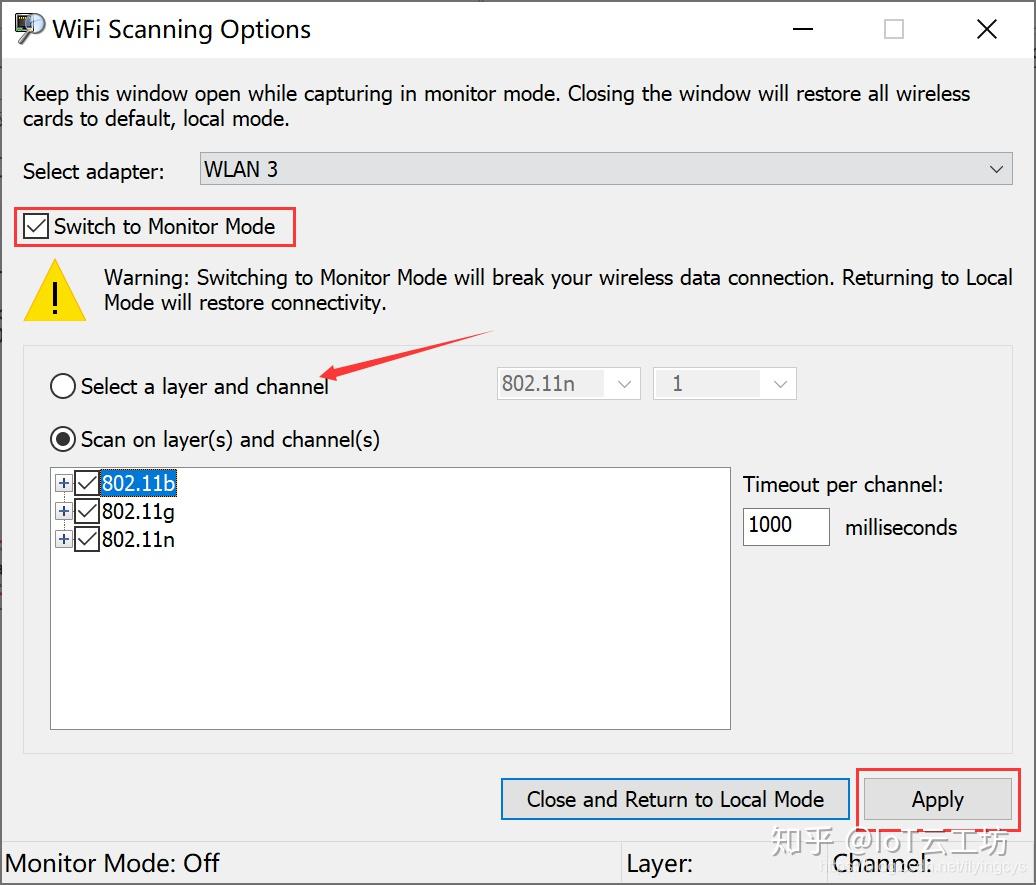Uncheck the 802.11b protocol layer
1036x885 pixels.
click(86, 483)
